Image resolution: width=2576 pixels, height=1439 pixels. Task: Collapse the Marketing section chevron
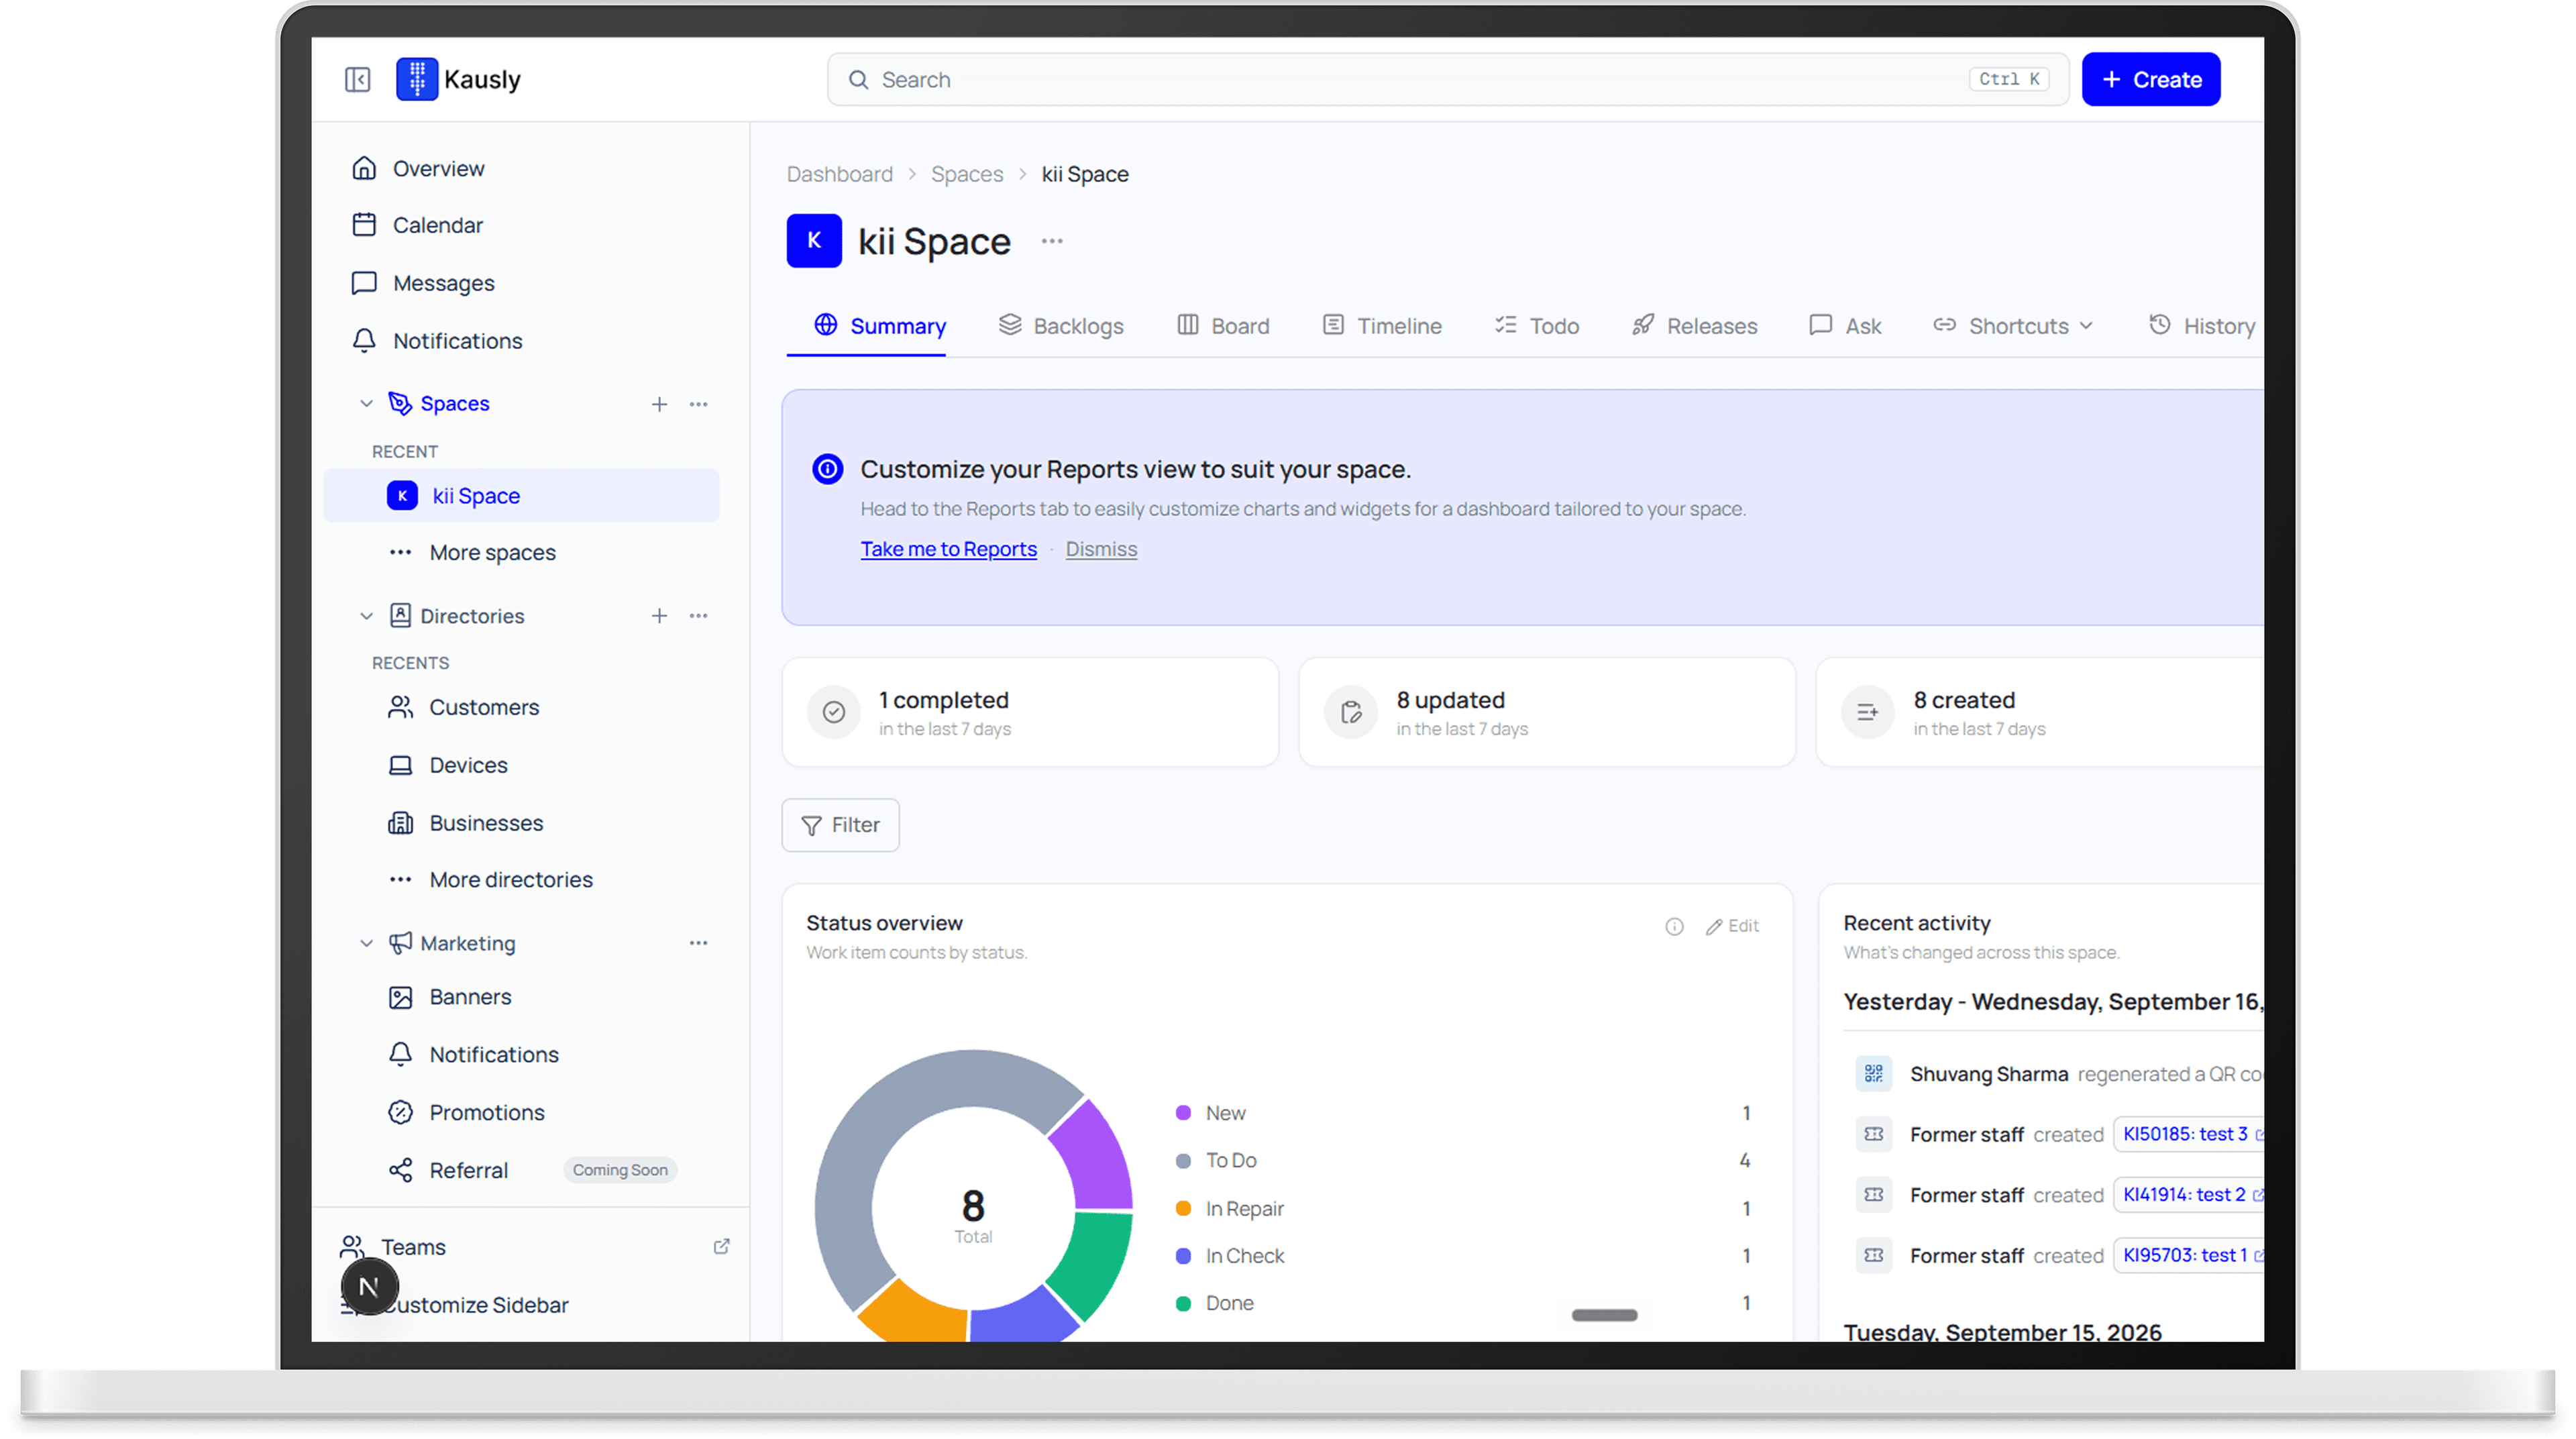pyautogui.click(x=366, y=943)
